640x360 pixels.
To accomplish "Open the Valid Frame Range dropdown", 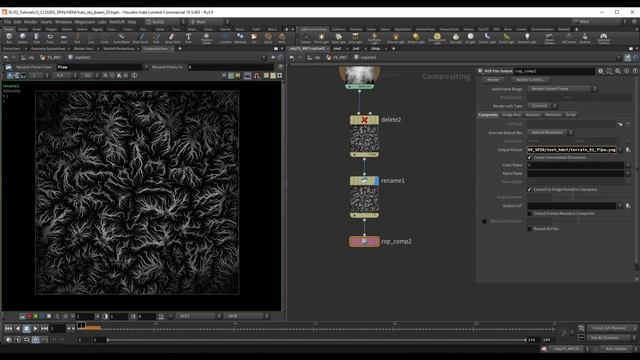I will click(562, 89).
